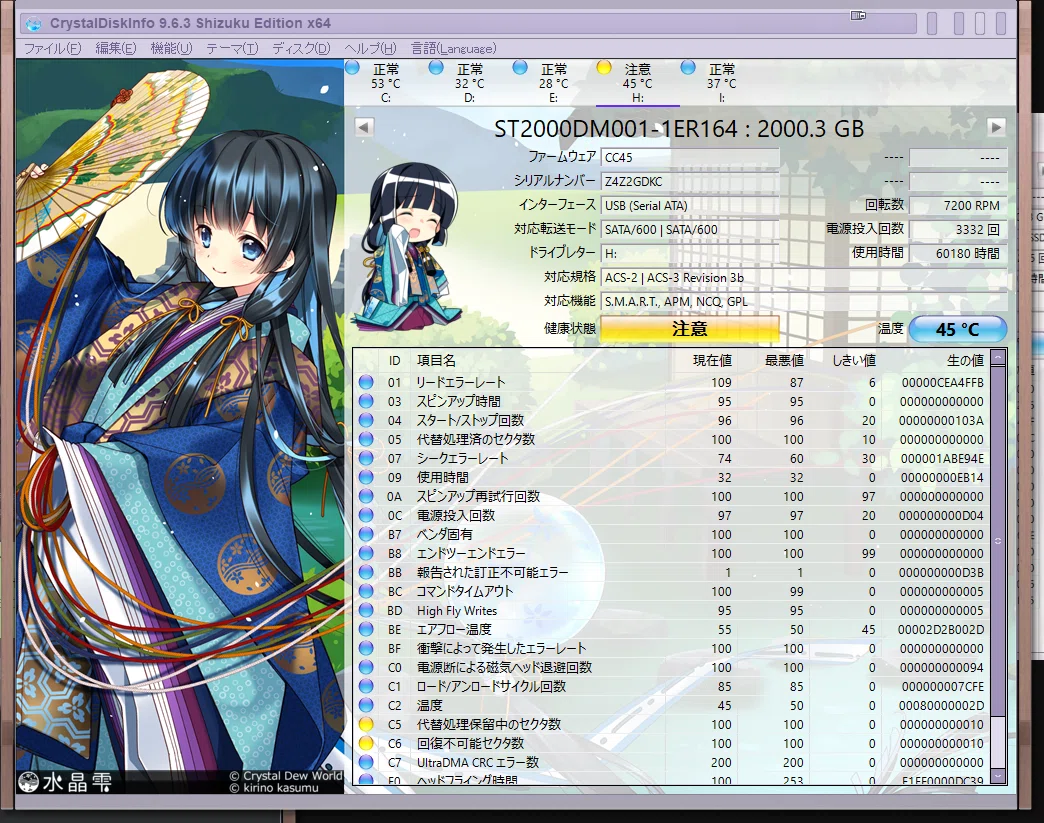This screenshot has width=1044, height=823.
Task: Click the 水晶雫 logo in artwork corner
Action: coord(65,782)
